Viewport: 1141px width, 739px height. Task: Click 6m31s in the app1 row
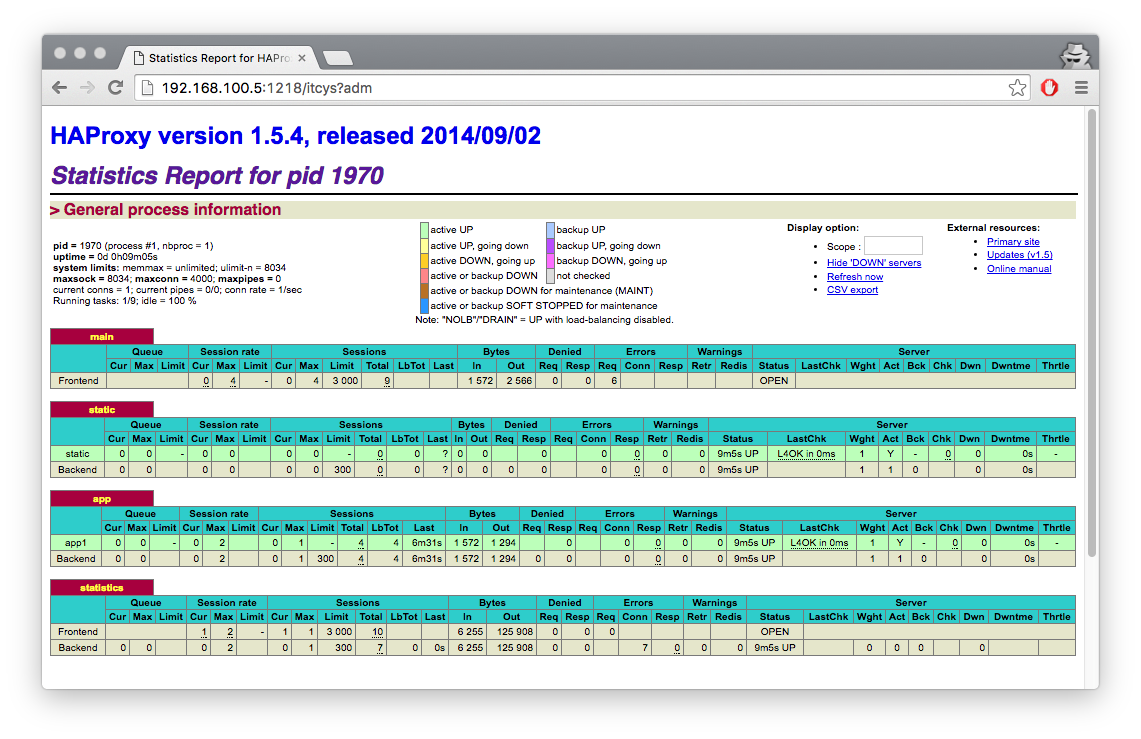[x=426, y=543]
